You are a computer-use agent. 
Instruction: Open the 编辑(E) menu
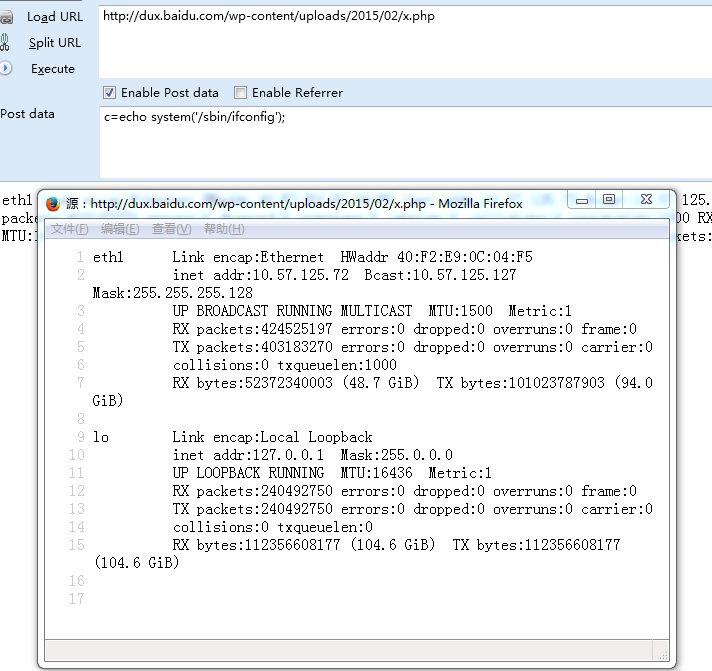point(120,229)
